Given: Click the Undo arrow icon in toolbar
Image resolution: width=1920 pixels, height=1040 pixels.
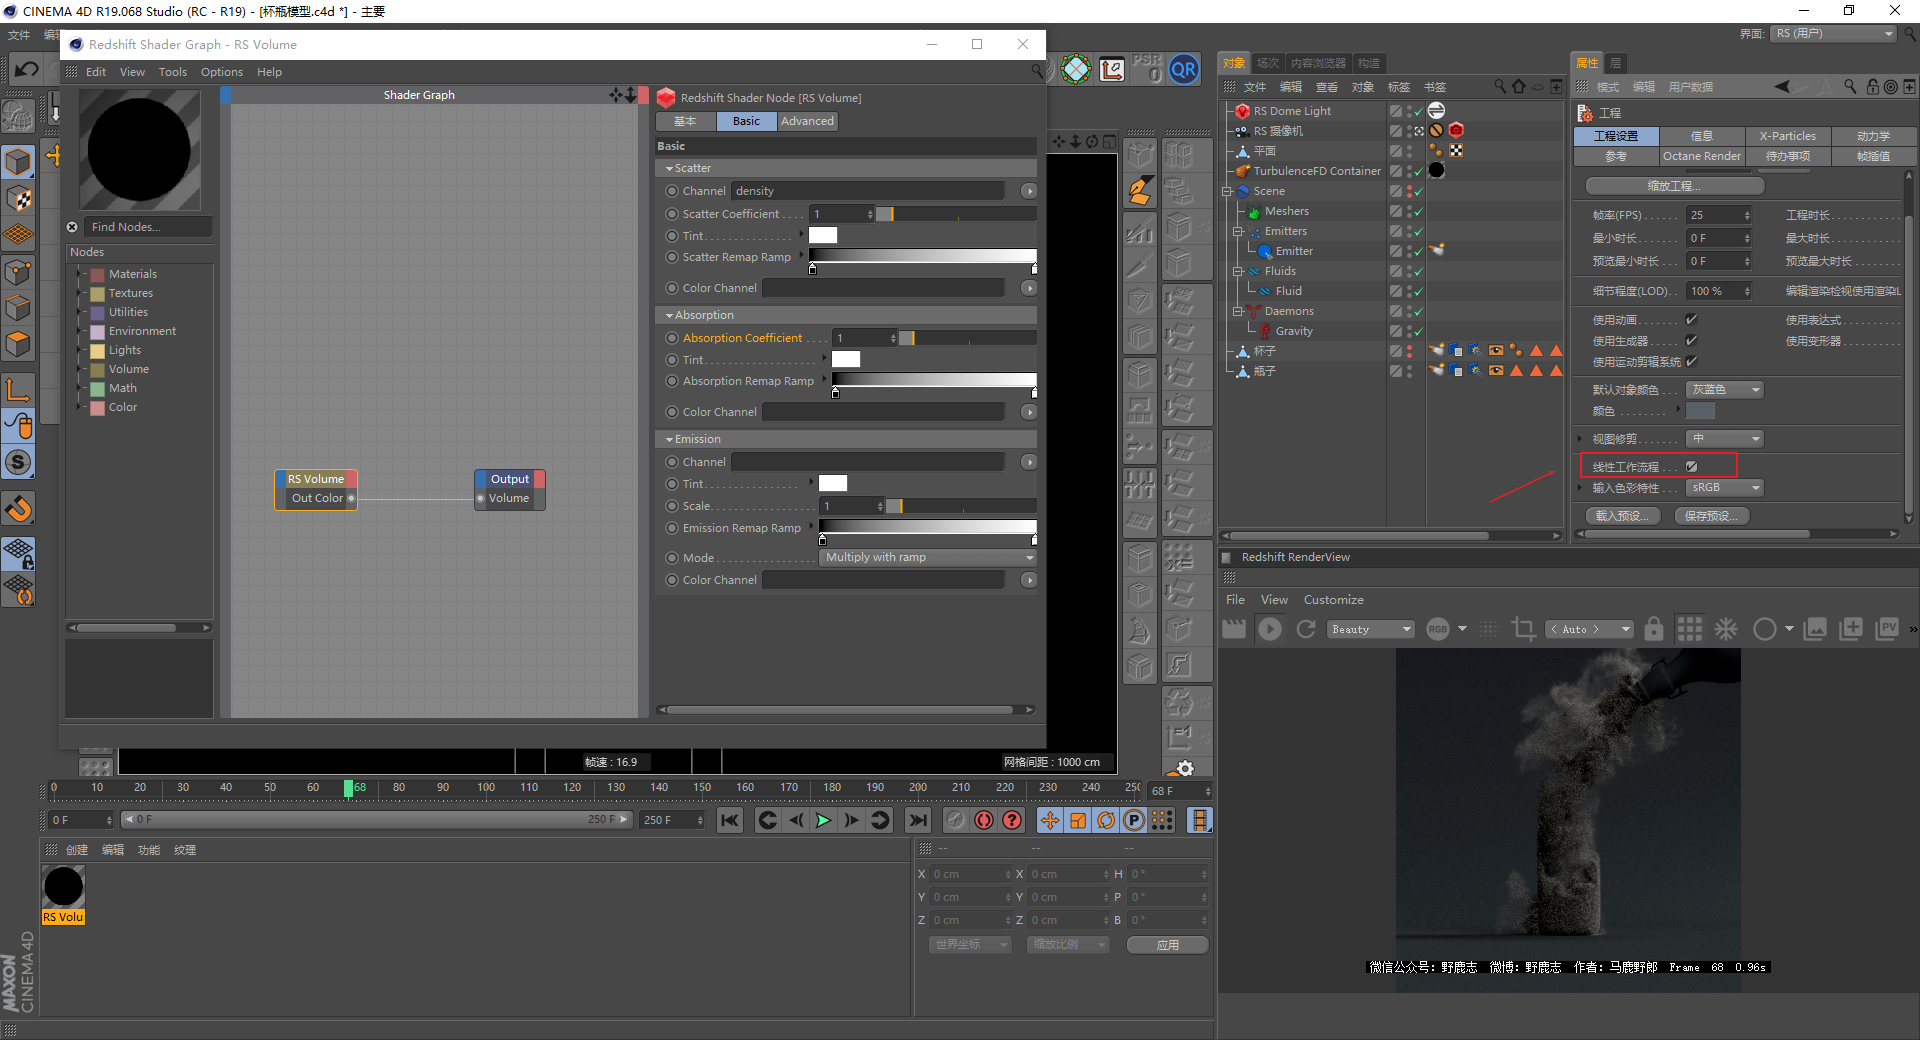Looking at the screenshot, I should tap(27, 69).
